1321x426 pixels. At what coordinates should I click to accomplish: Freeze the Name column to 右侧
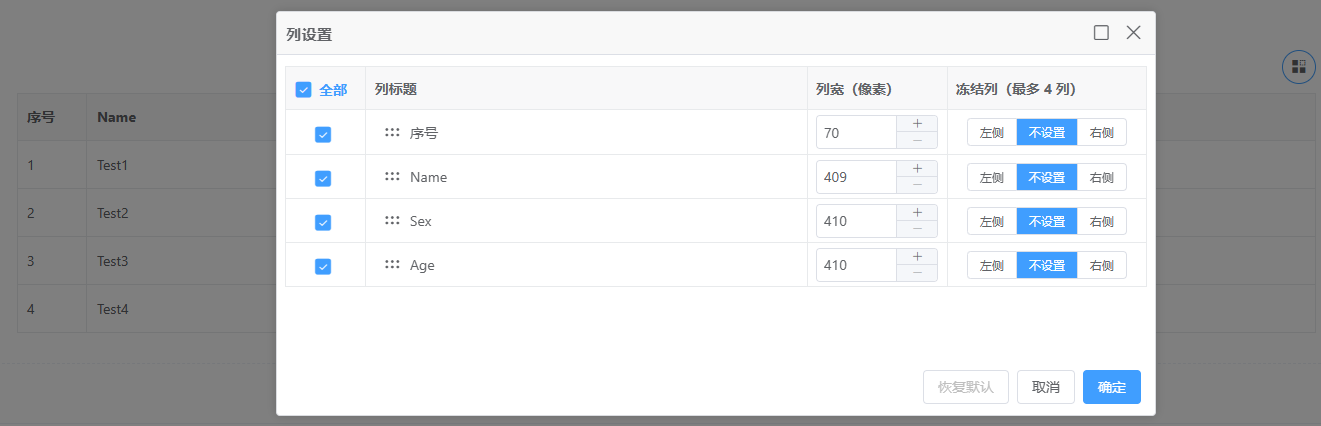point(1102,177)
